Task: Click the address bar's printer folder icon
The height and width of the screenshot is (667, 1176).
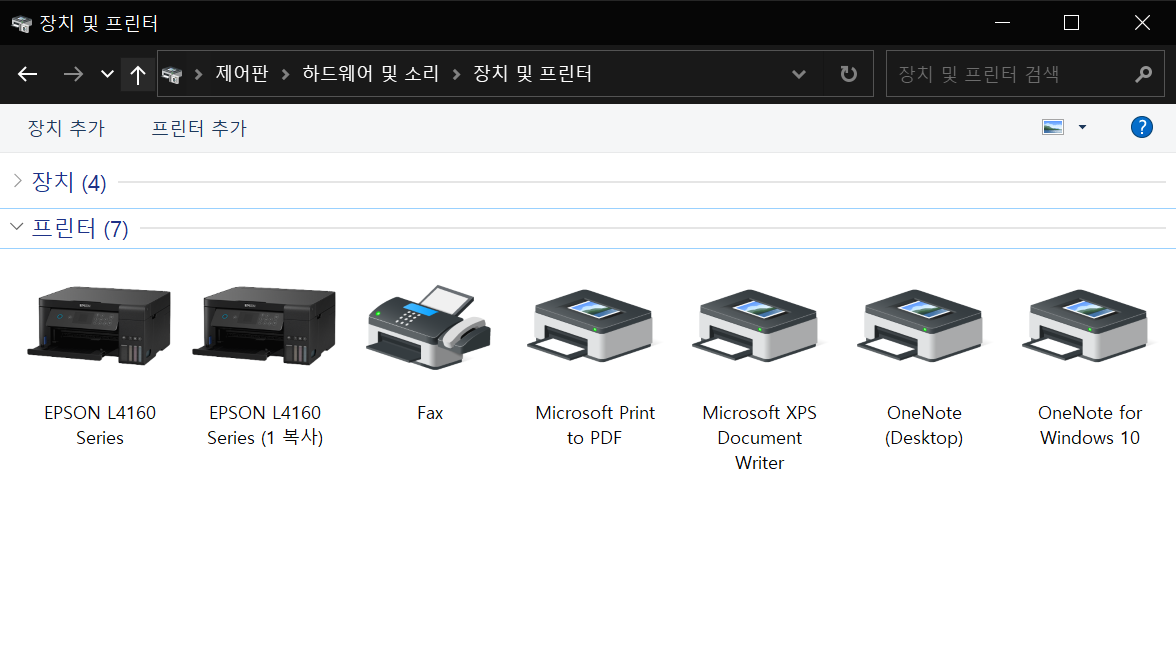Action: (172, 74)
